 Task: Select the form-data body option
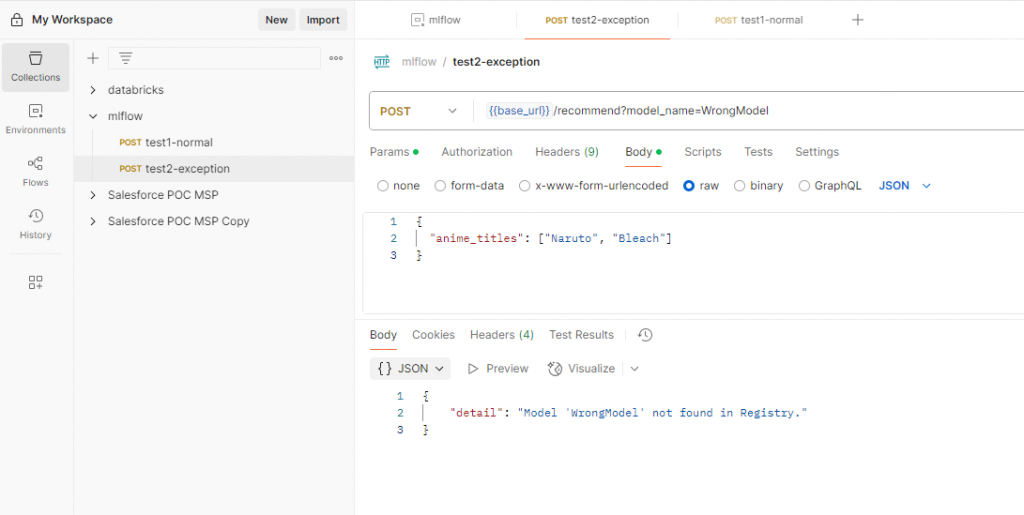tap(441, 186)
